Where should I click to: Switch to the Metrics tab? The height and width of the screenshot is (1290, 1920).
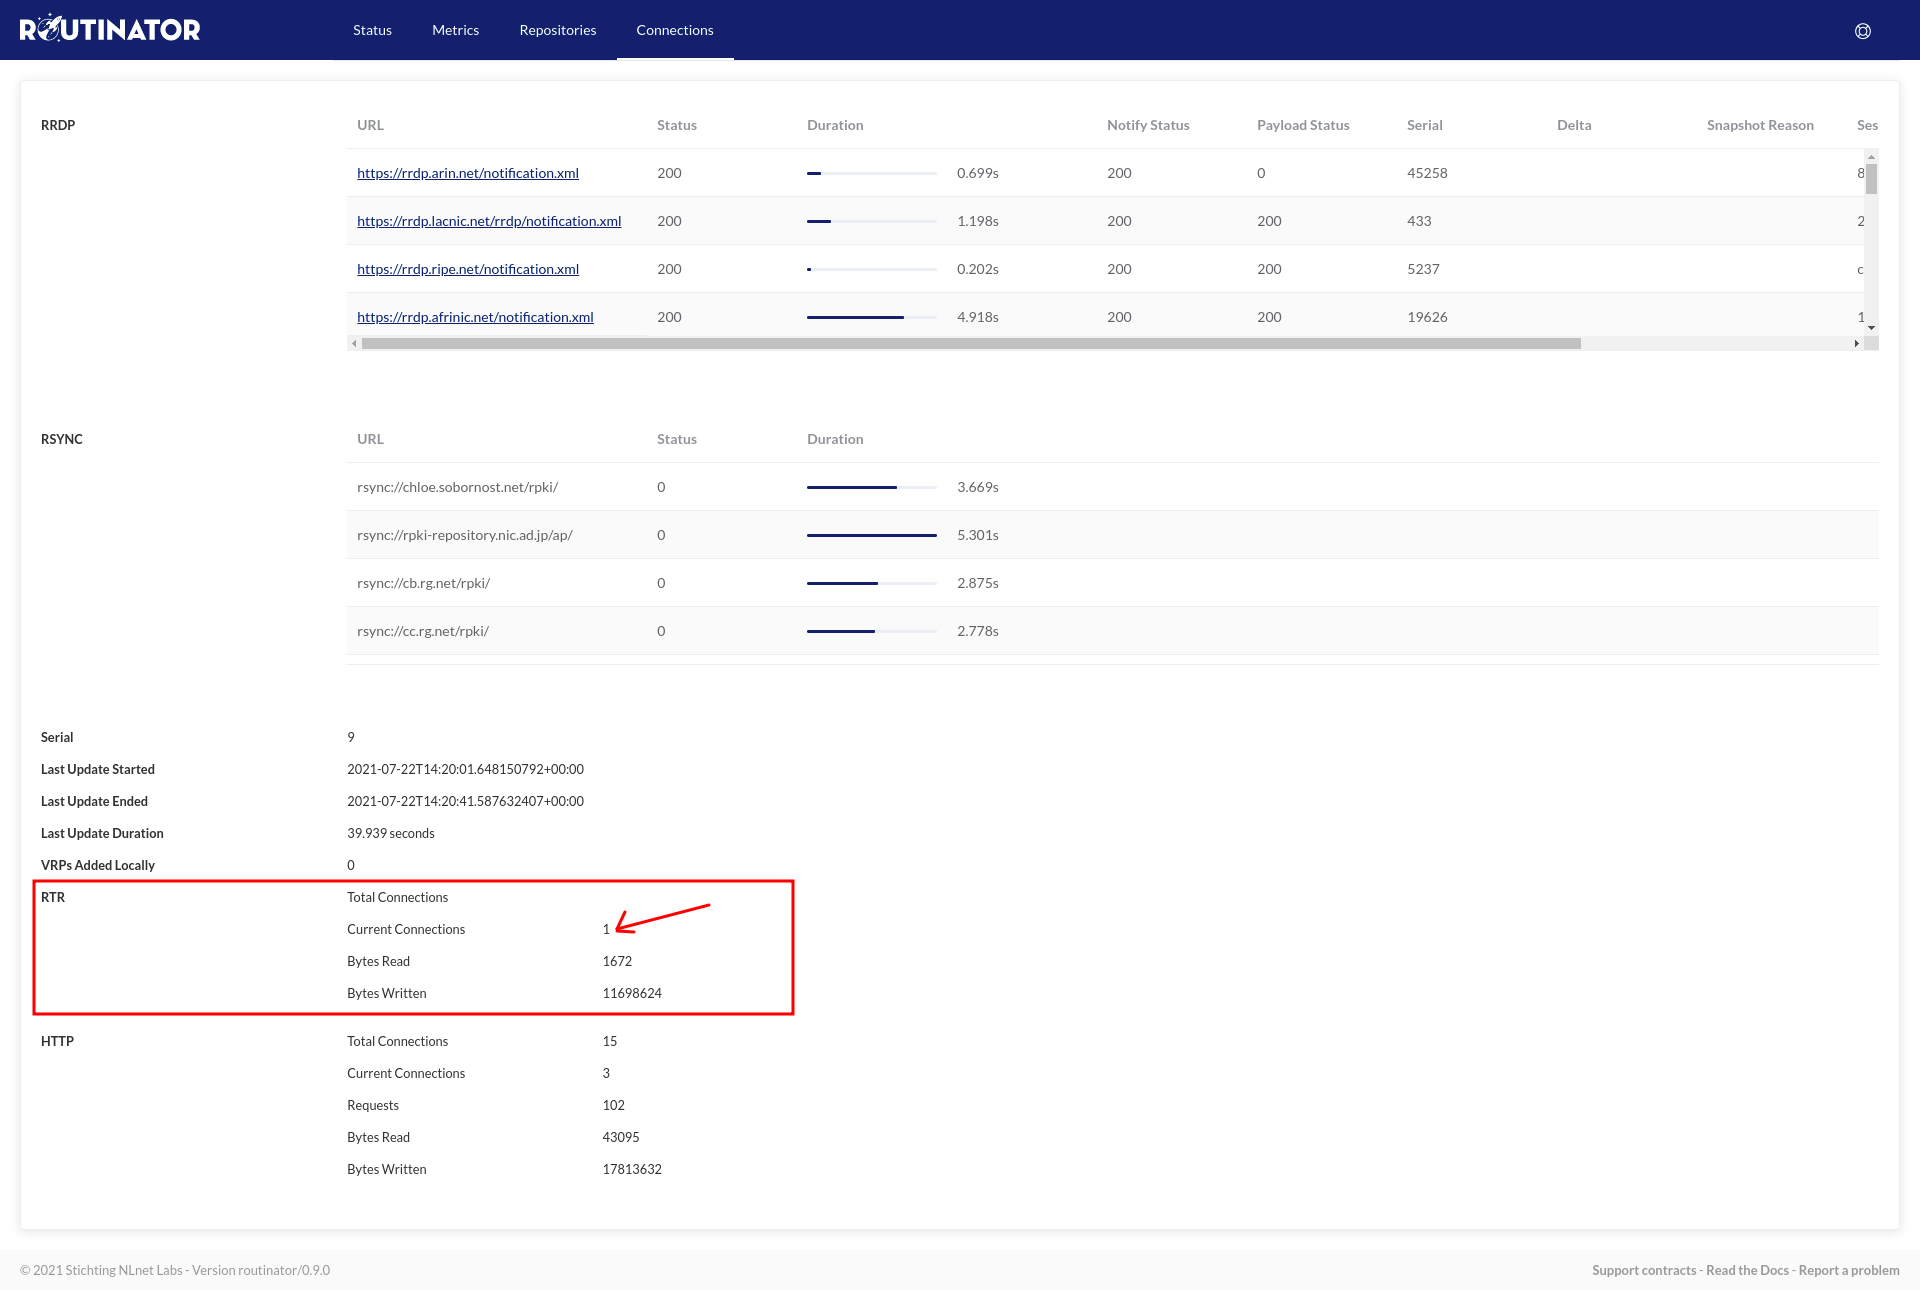coord(455,30)
